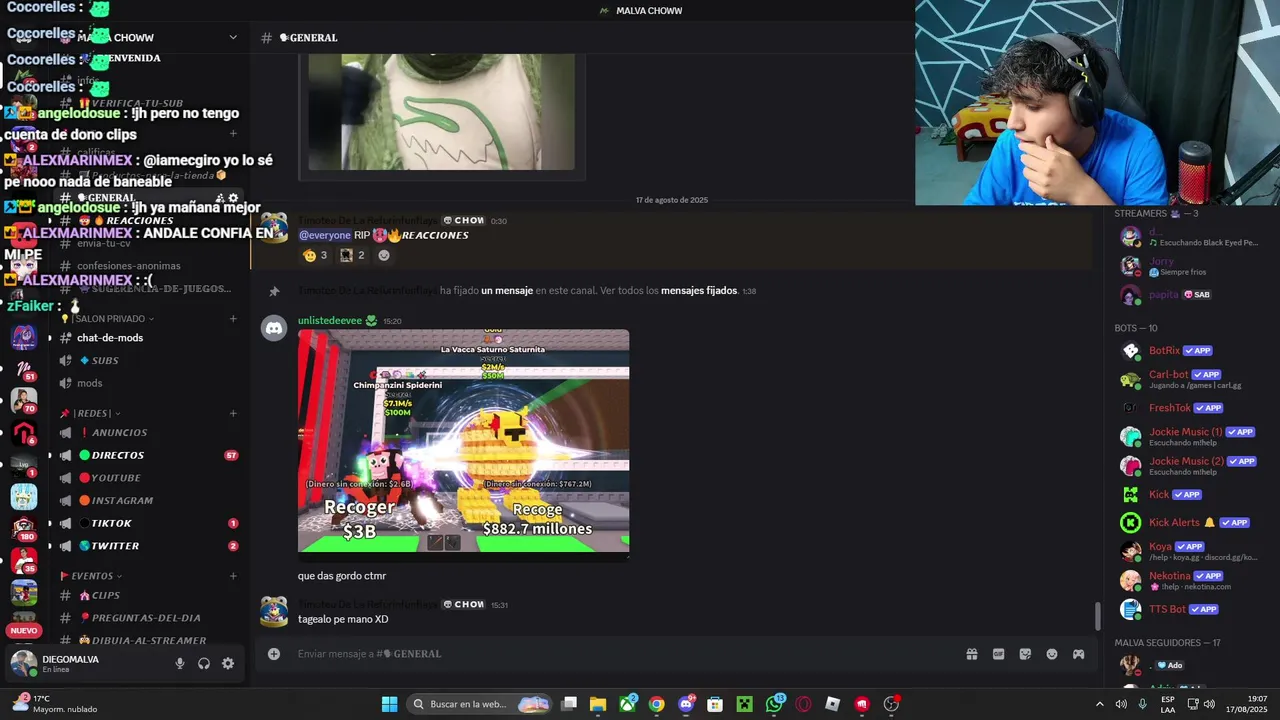Image resolution: width=1280 pixels, height=720 pixels.
Task: Open Discord from the taskbar
Action: pyautogui.click(x=686, y=704)
